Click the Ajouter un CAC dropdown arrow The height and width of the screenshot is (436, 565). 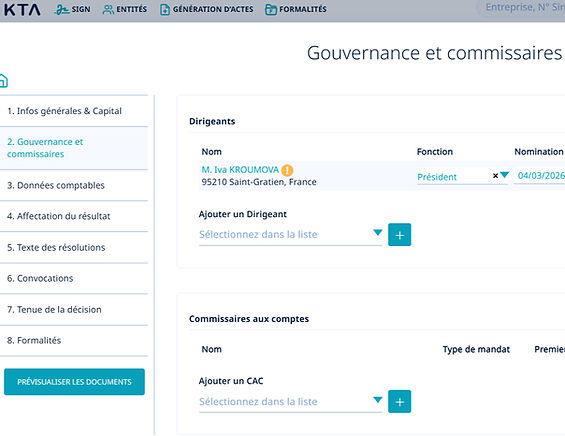click(x=378, y=400)
